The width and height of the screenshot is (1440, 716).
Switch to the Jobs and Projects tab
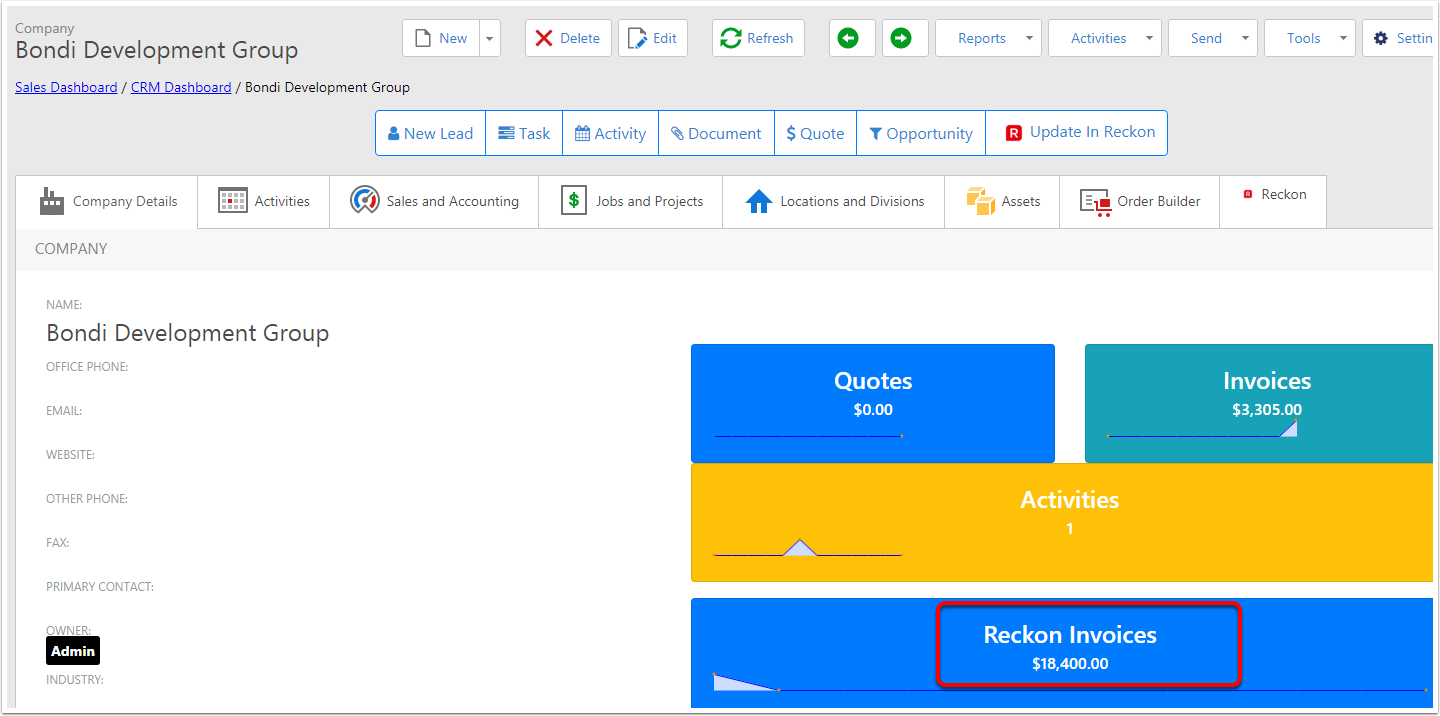tap(631, 201)
